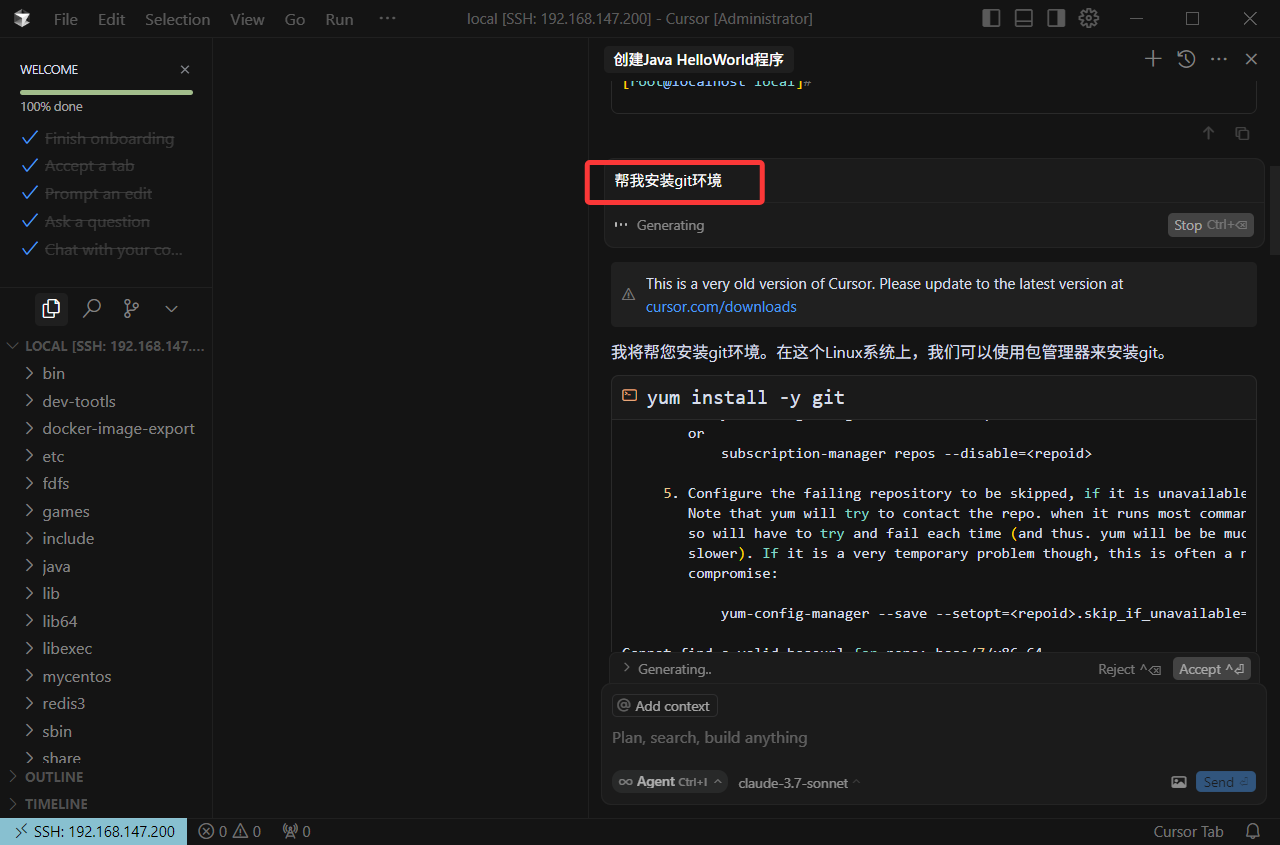Attach image icon in chat input
This screenshot has width=1280, height=845.
[x=1179, y=782]
